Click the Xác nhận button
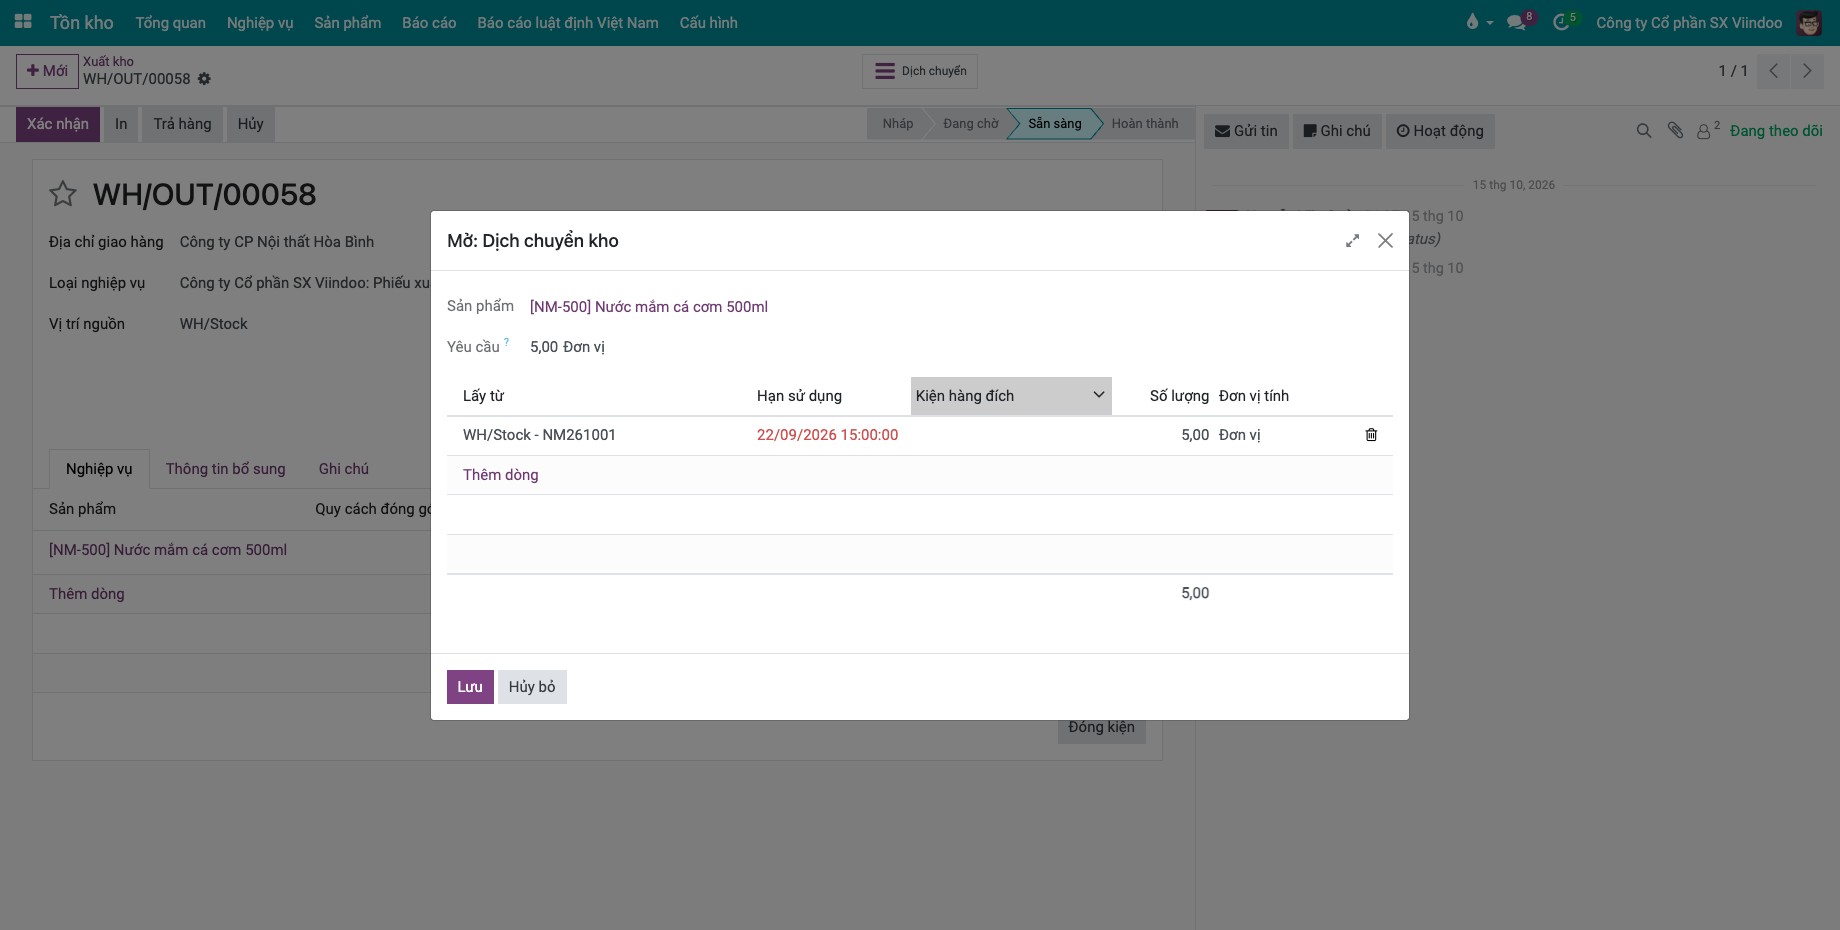The width and height of the screenshot is (1840, 930). pos(58,124)
